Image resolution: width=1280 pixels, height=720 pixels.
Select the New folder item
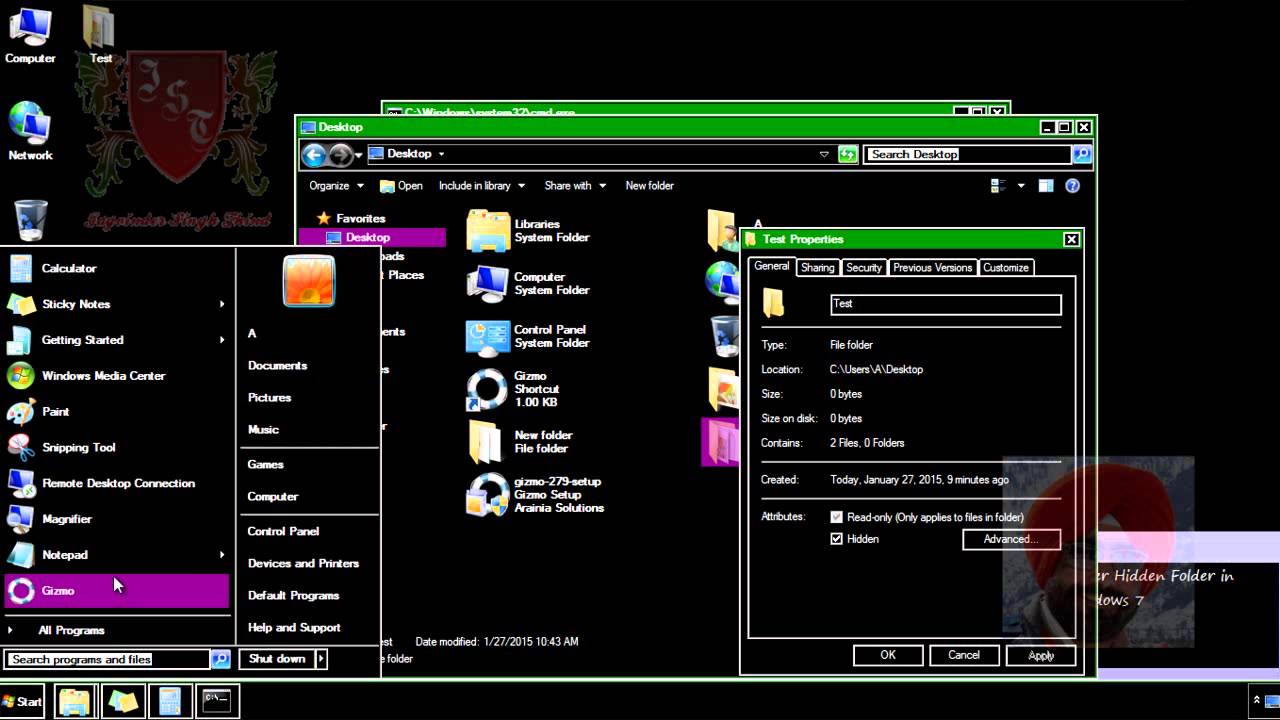click(520, 442)
